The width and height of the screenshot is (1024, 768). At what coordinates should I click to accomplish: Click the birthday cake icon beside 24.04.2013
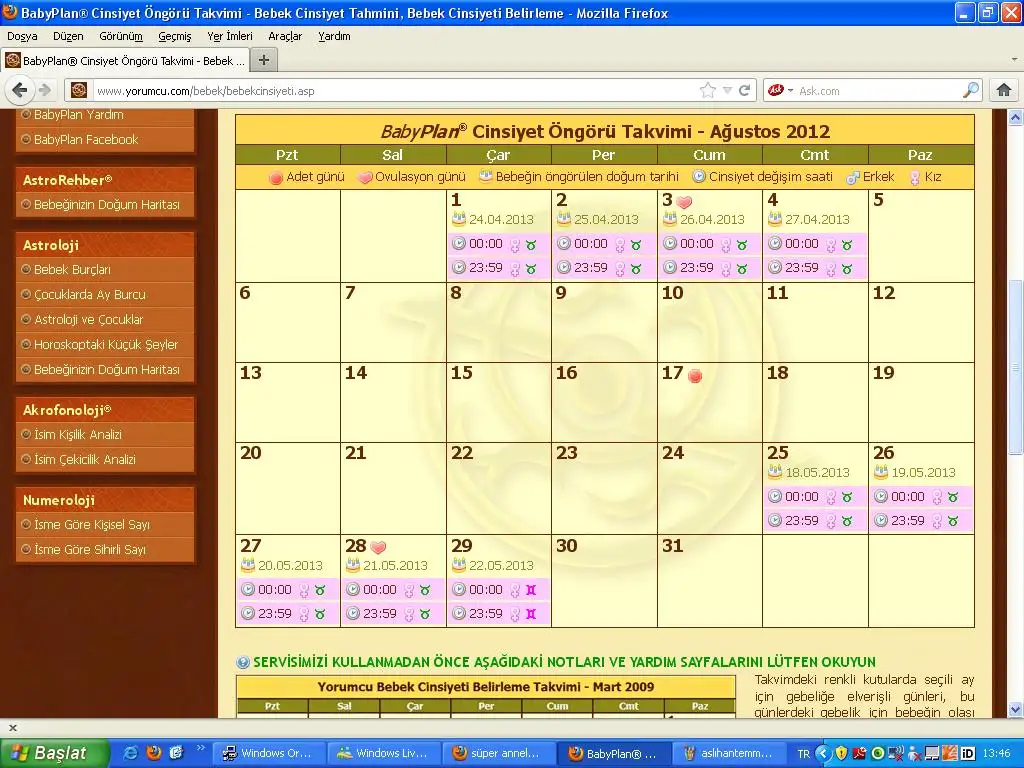coord(458,219)
